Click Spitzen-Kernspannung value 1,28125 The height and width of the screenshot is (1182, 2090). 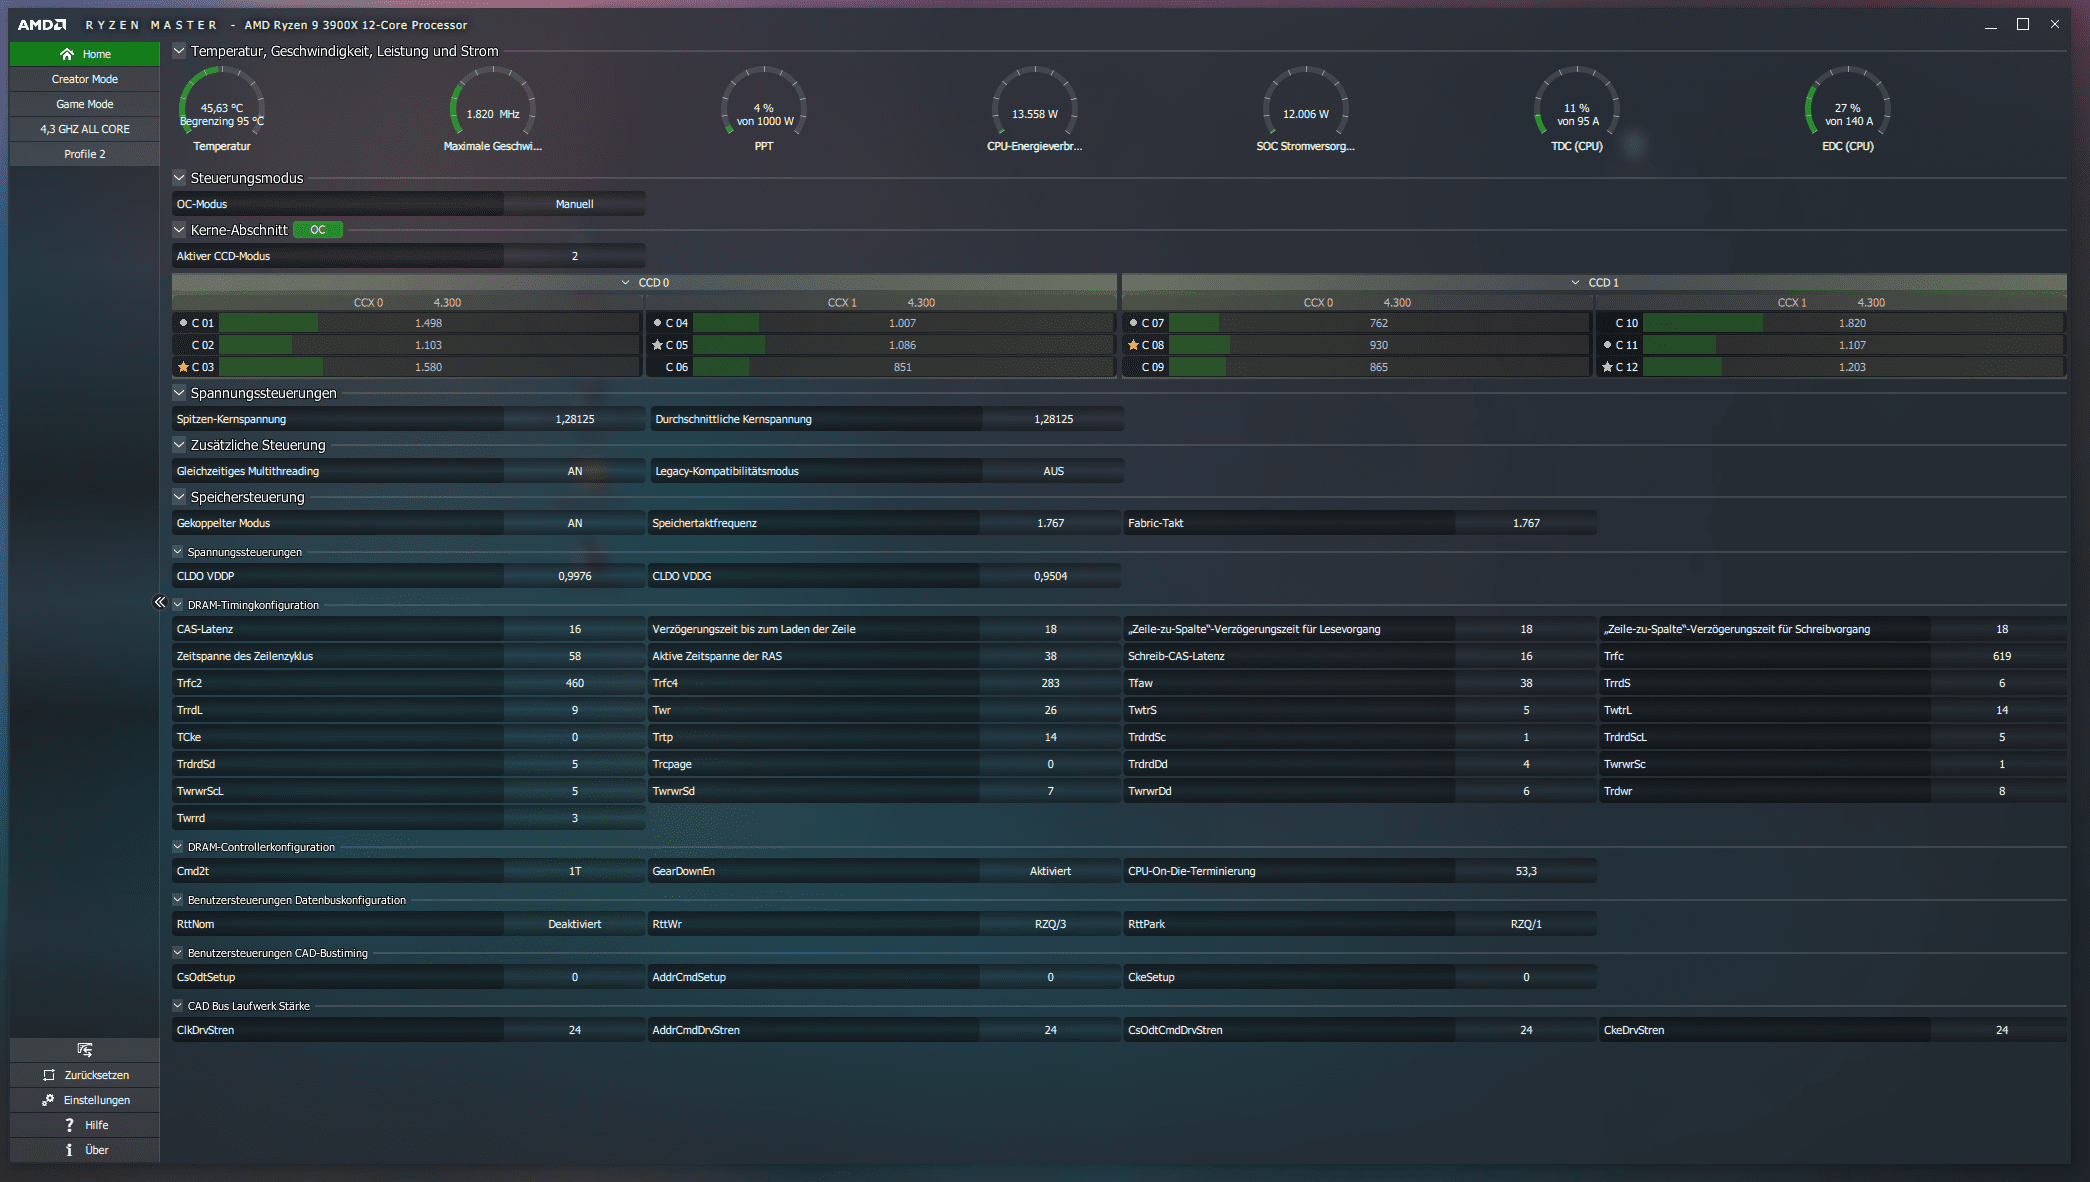[x=575, y=419]
